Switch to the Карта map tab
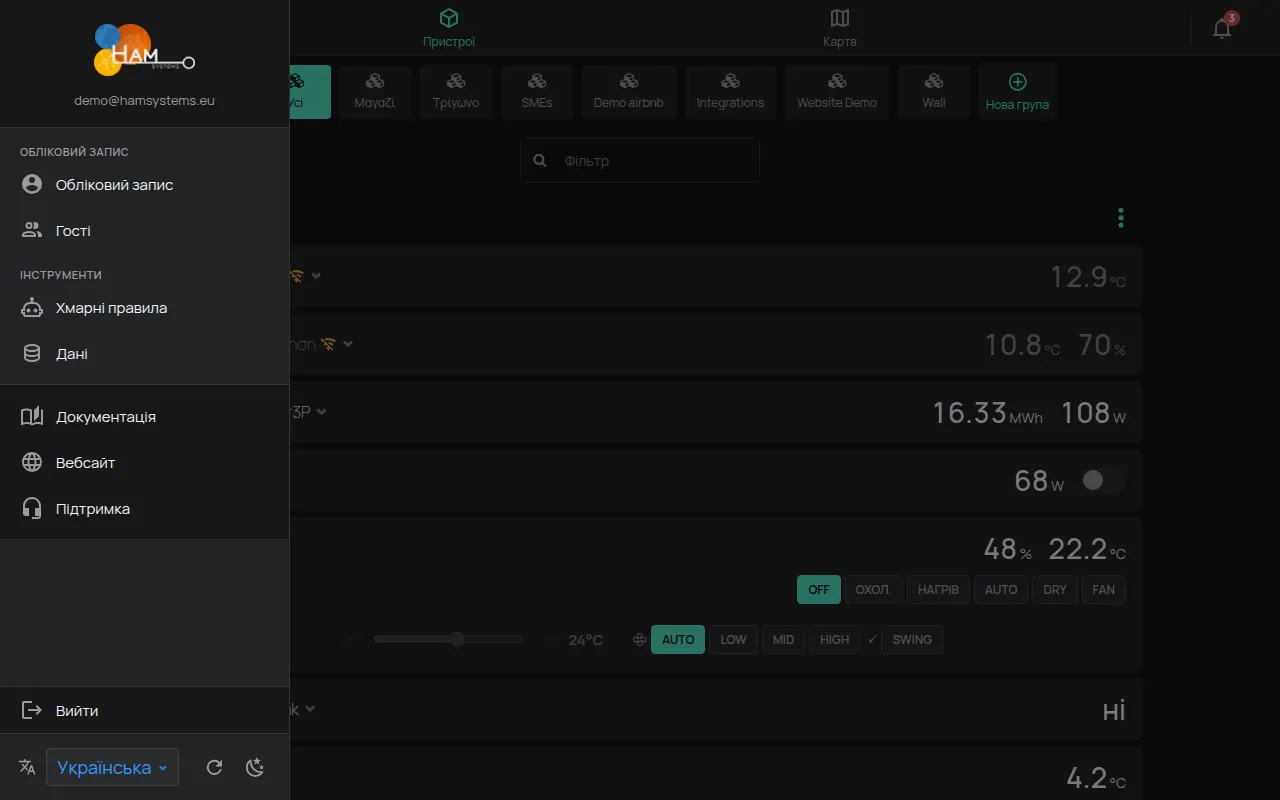Viewport: 1280px width, 800px height. tap(840, 28)
